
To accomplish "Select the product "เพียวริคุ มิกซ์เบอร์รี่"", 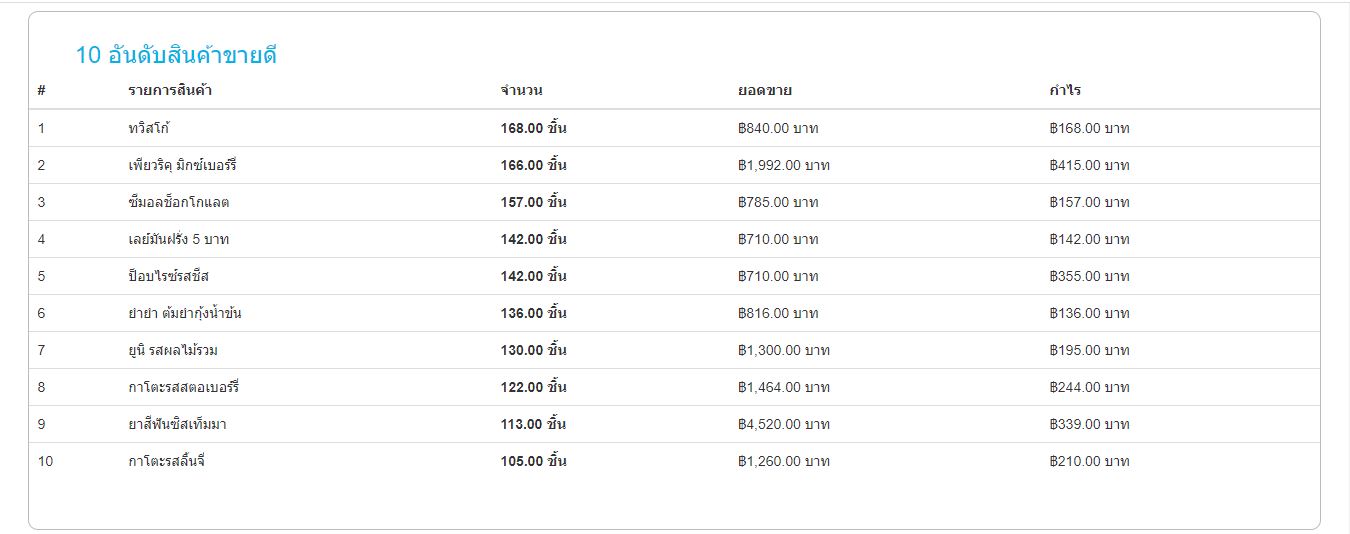I will (182, 165).
